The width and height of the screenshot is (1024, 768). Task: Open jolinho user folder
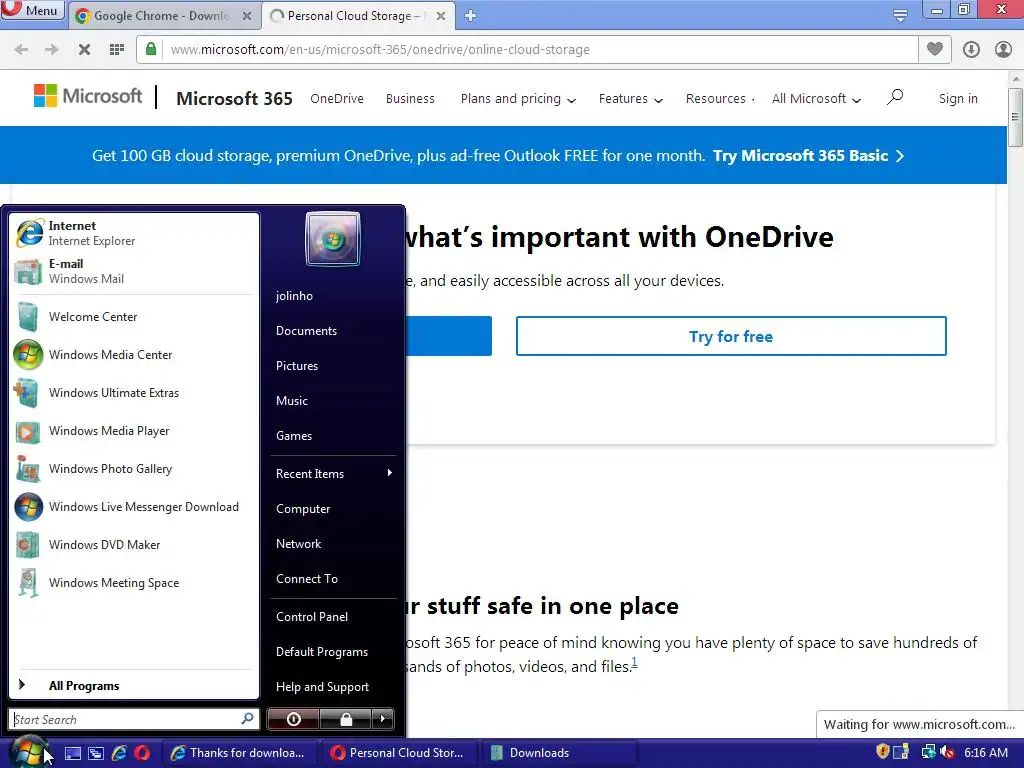(333, 296)
